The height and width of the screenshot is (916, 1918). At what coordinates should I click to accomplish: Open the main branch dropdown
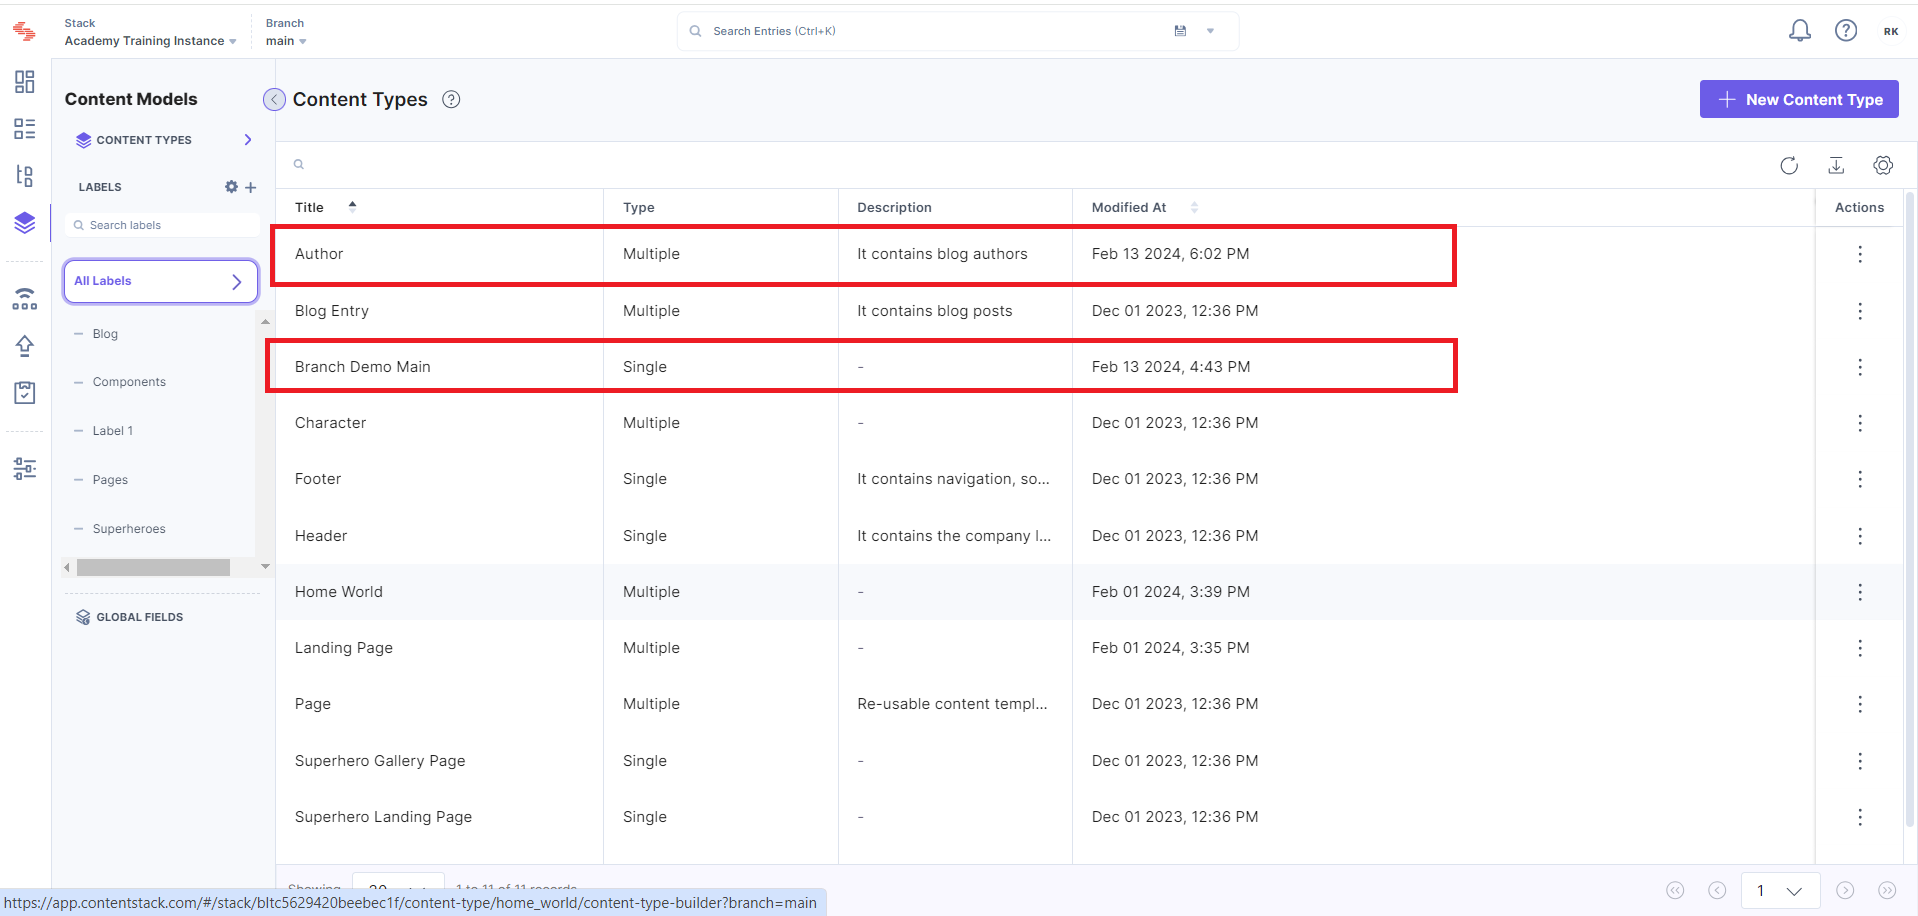click(286, 41)
